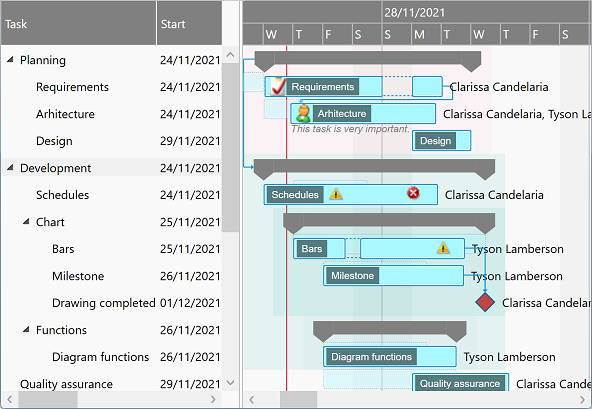Click the red error icon on Schedules bar
This screenshot has width=592, height=409.
pos(413,193)
